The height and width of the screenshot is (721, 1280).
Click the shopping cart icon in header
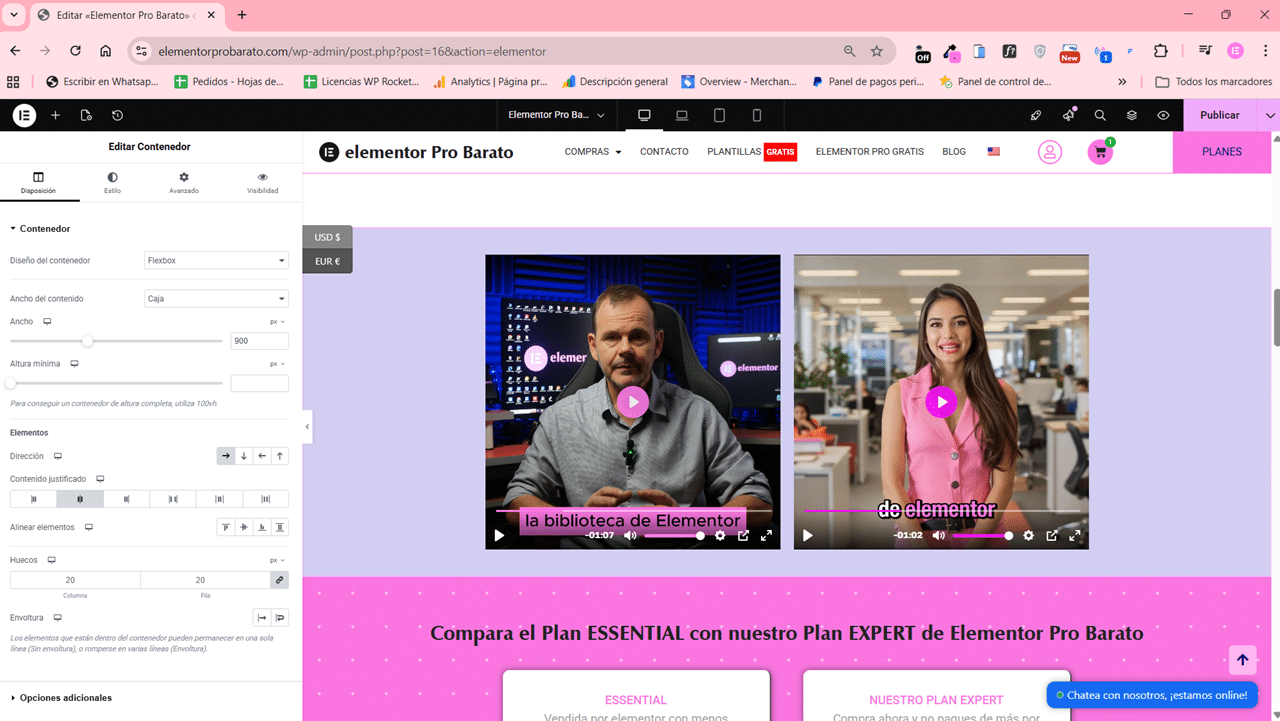(1100, 152)
